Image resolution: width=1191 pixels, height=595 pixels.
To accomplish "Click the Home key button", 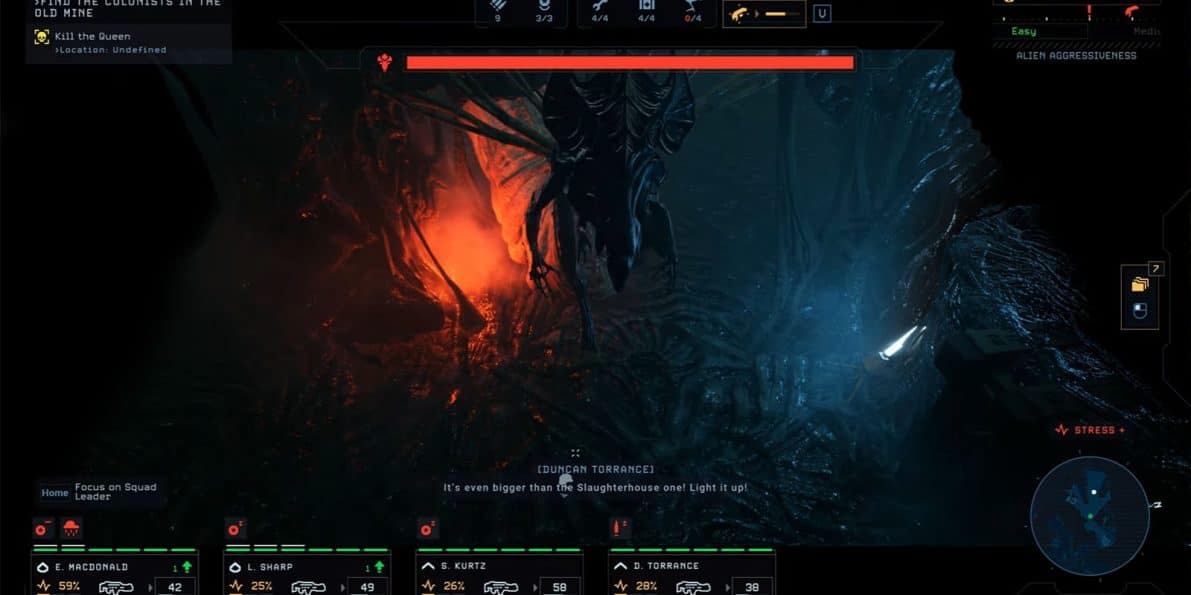I will coord(55,492).
